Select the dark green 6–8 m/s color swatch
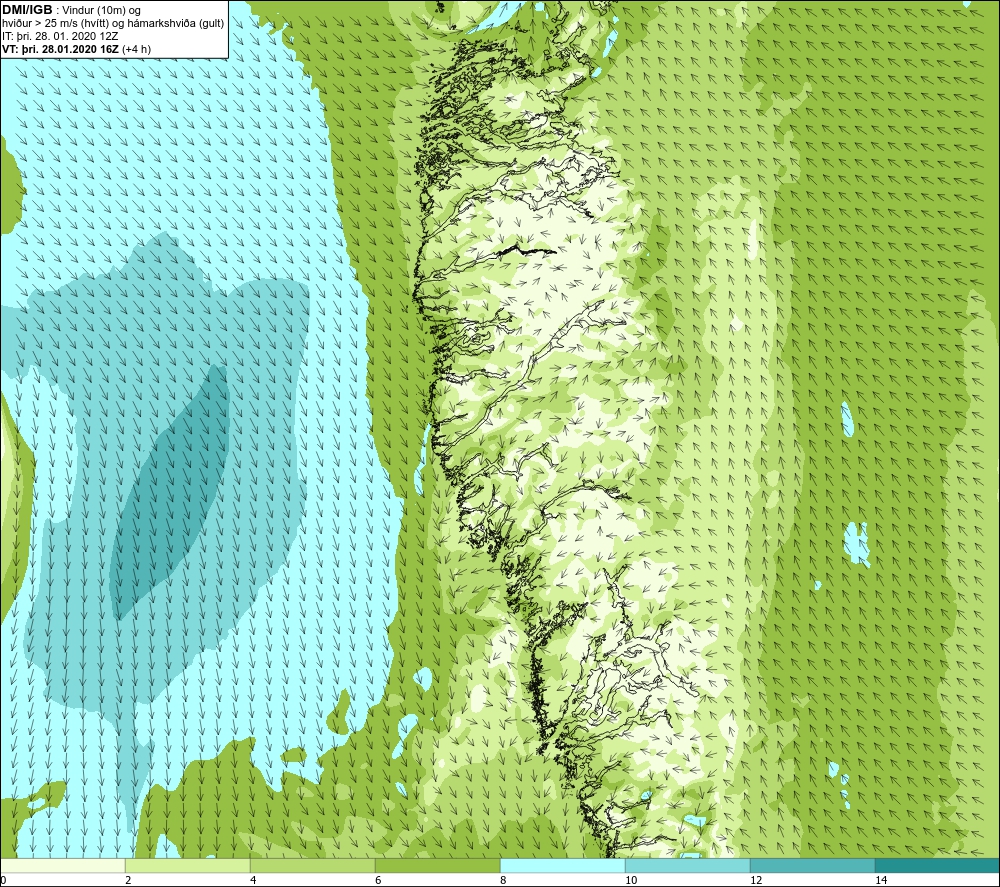Screen dimensions: 1000x887 [x=438, y=865]
